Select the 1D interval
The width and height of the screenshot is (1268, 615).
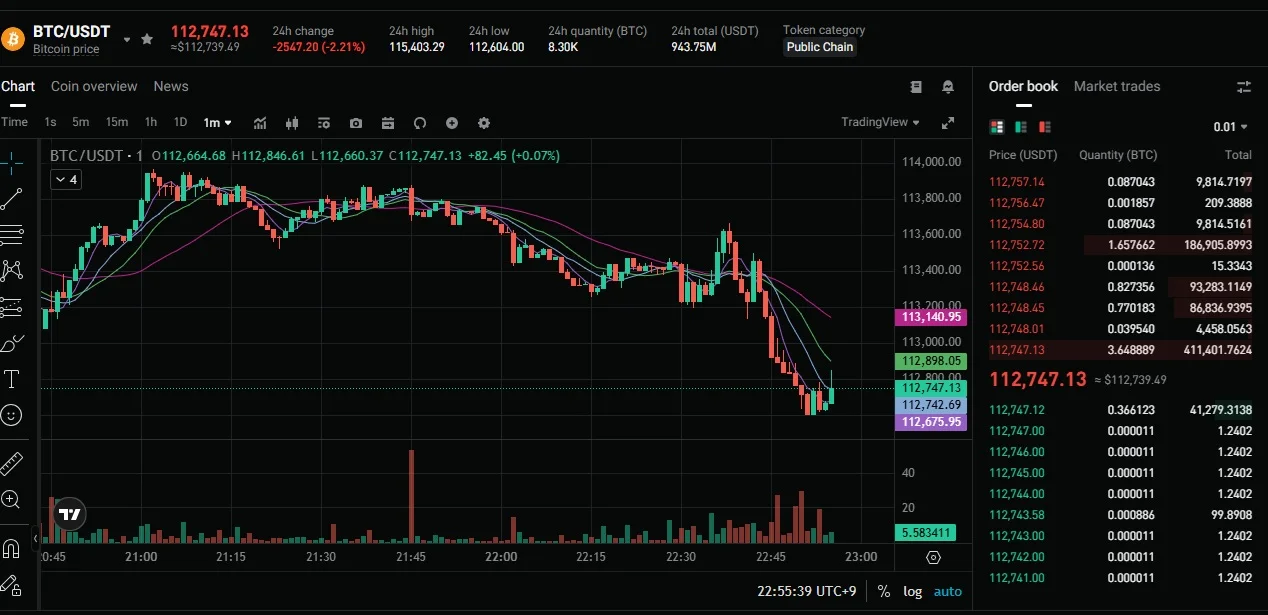(x=180, y=122)
